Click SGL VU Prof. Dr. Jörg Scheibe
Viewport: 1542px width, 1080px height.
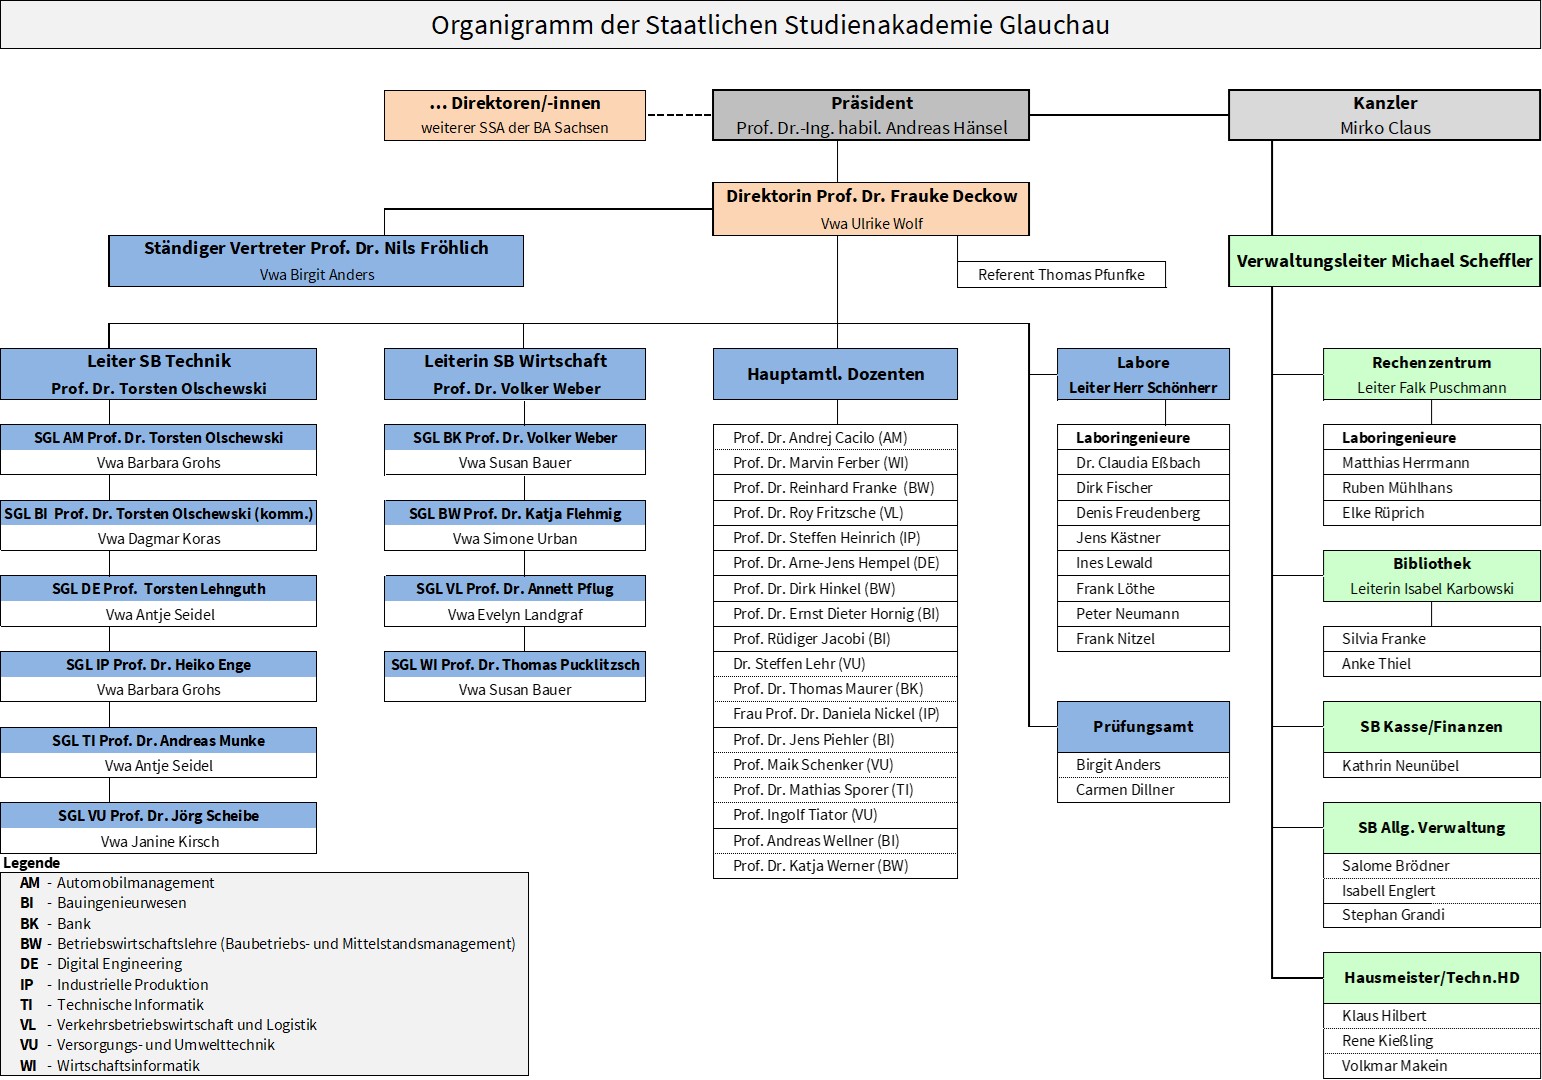pyautogui.click(x=159, y=815)
